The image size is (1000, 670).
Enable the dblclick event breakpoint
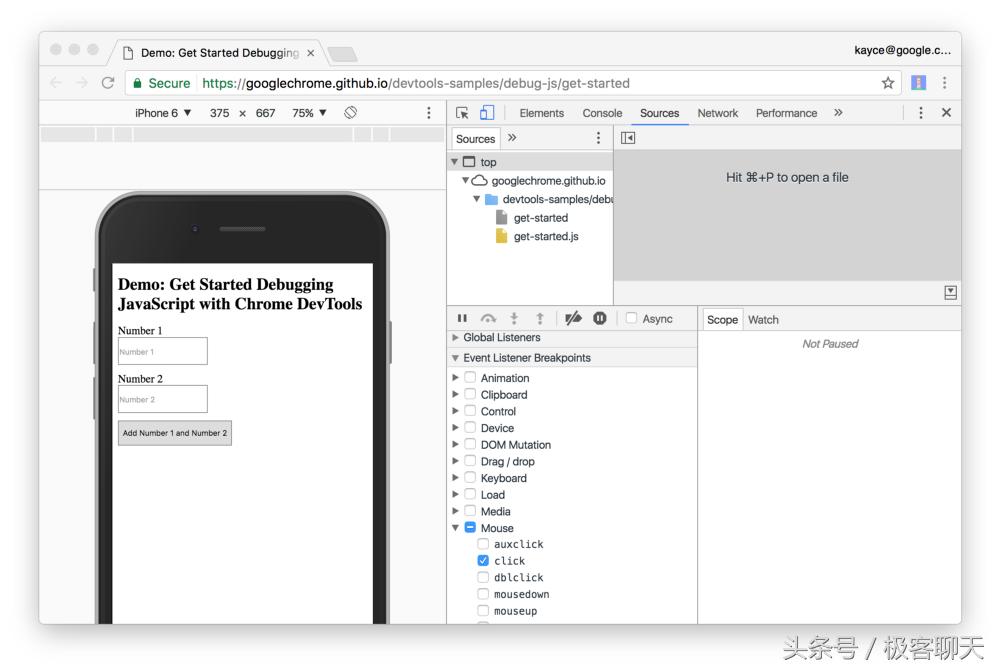[x=483, y=577]
